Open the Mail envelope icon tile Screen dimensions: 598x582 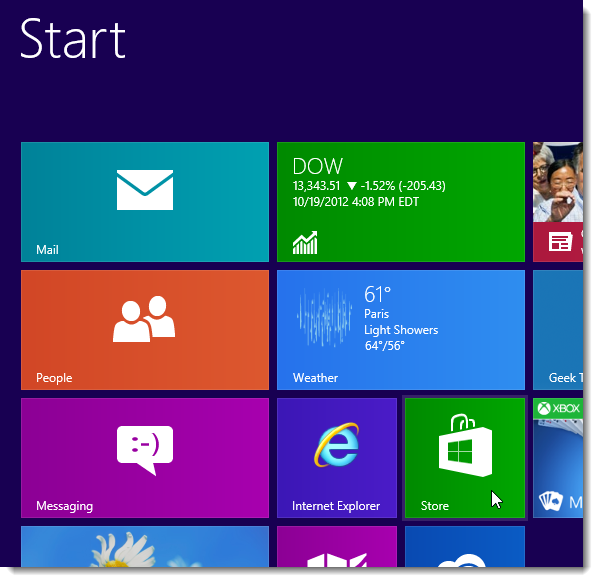pyautogui.click(x=145, y=190)
